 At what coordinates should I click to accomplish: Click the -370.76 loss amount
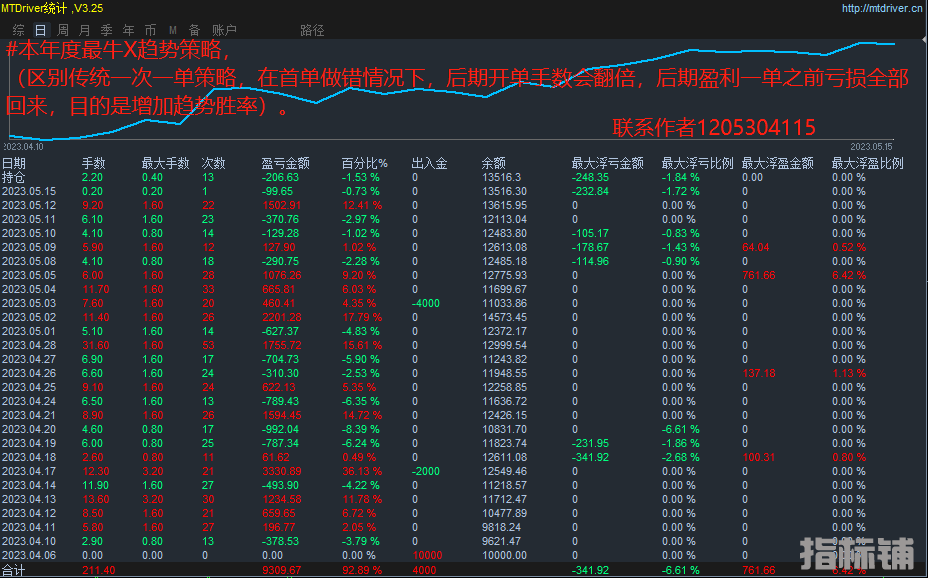tap(281, 219)
